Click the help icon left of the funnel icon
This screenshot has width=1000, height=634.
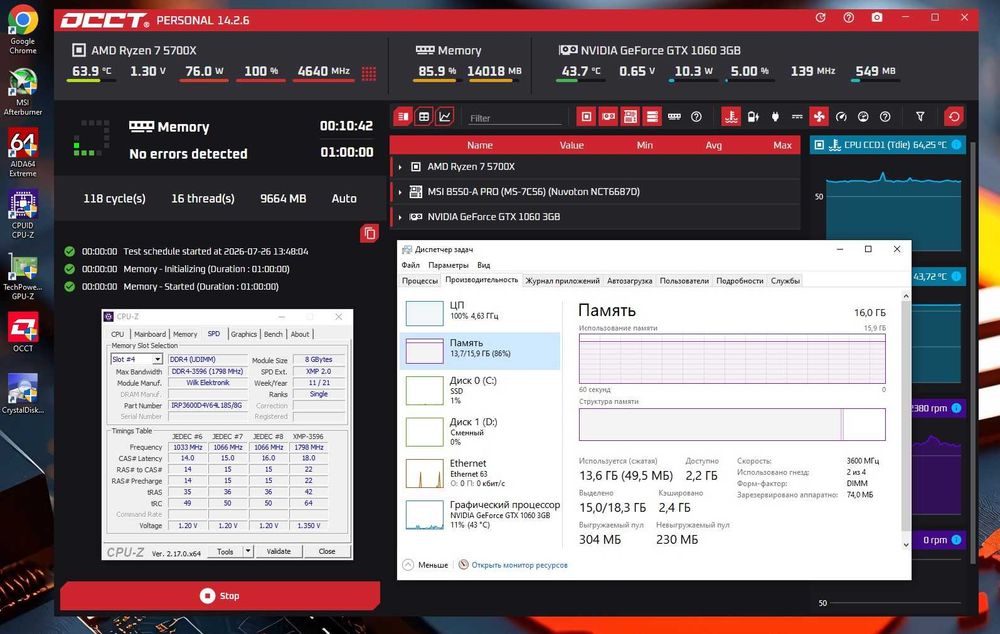885,117
